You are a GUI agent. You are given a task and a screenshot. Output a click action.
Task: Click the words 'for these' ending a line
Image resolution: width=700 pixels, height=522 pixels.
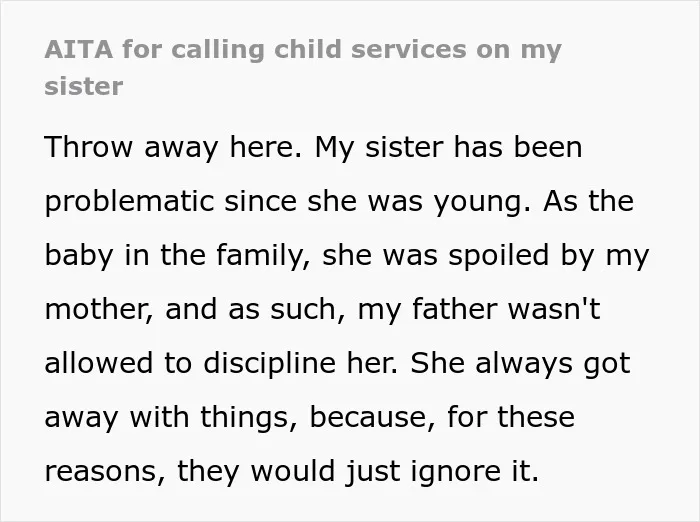coord(511,417)
